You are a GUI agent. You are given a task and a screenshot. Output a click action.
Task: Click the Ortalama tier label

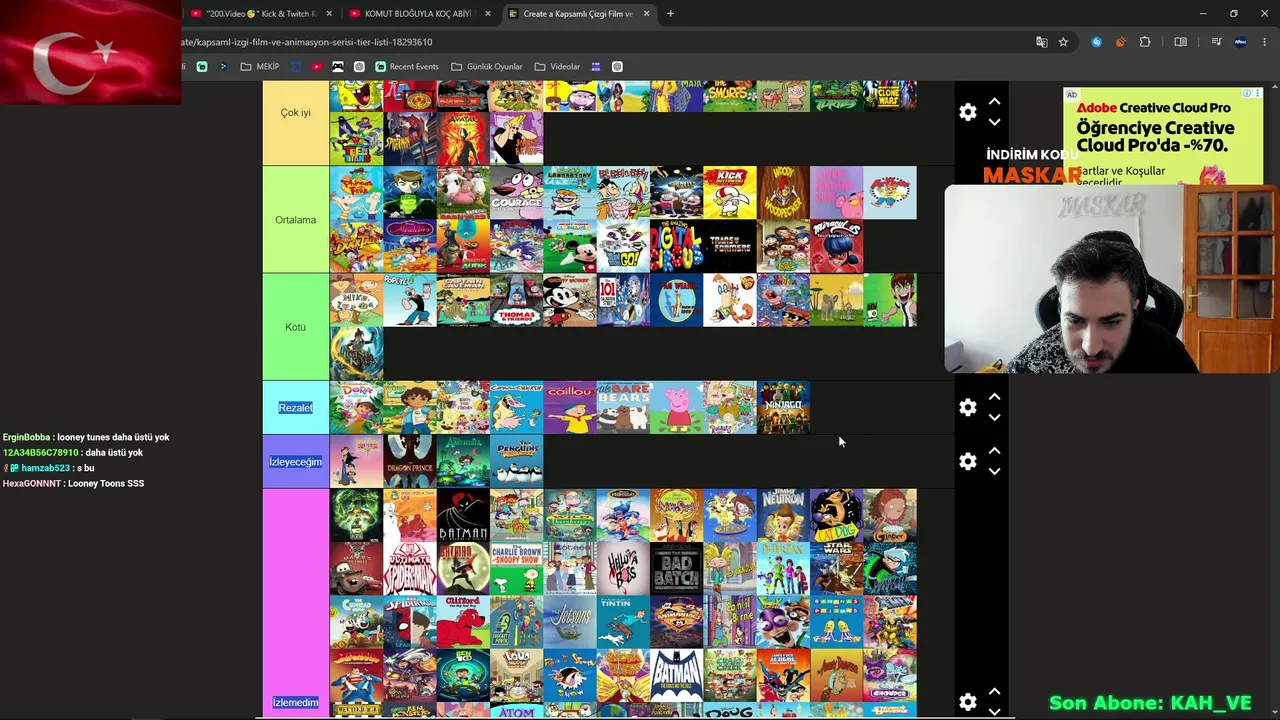[x=295, y=220]
